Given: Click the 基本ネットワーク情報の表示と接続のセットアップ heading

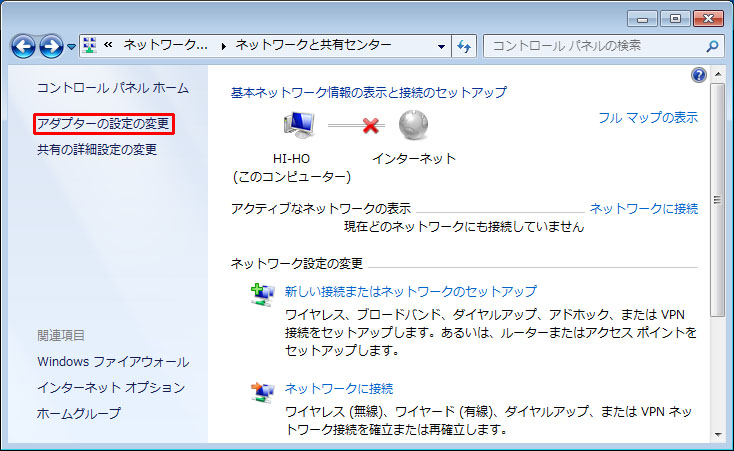Looking at the screenshot, I should 368,92.
